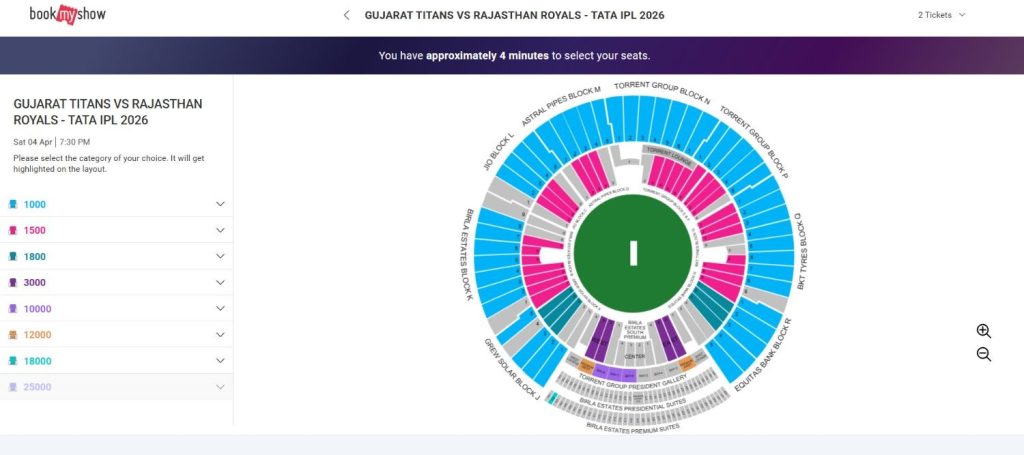Click the pink seat icon beside 1500
The image size is (1024, 455).
[x=13, y=231]
